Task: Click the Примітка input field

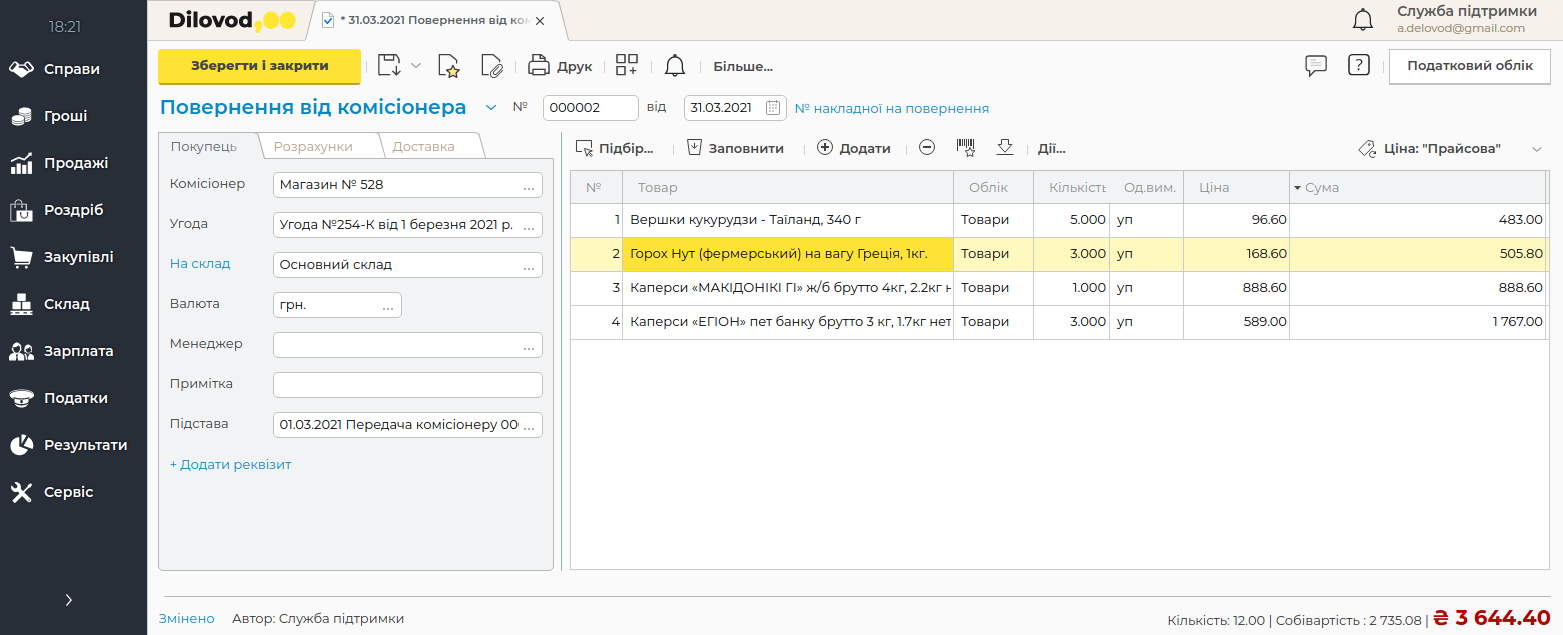Action: tap(407, 385)
